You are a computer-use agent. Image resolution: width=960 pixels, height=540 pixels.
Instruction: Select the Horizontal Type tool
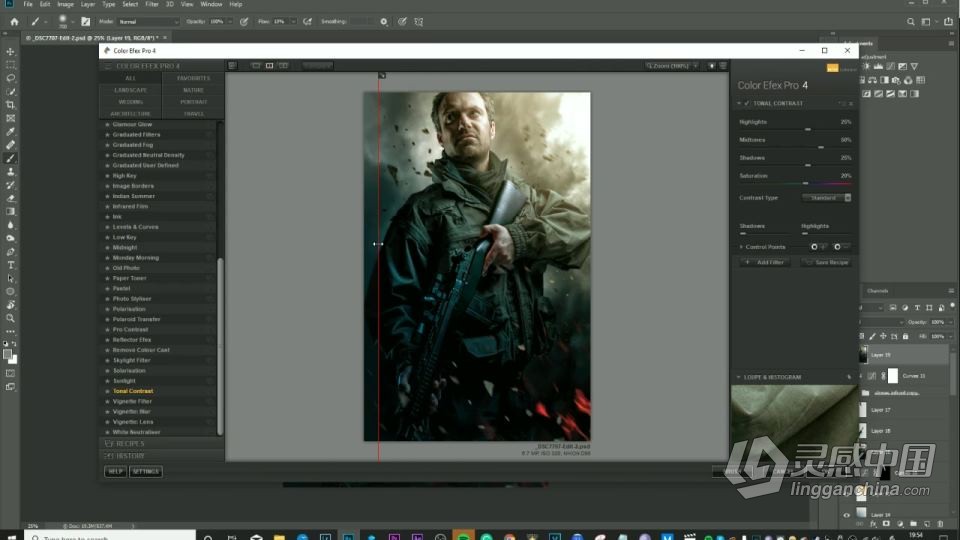[10, 265]
